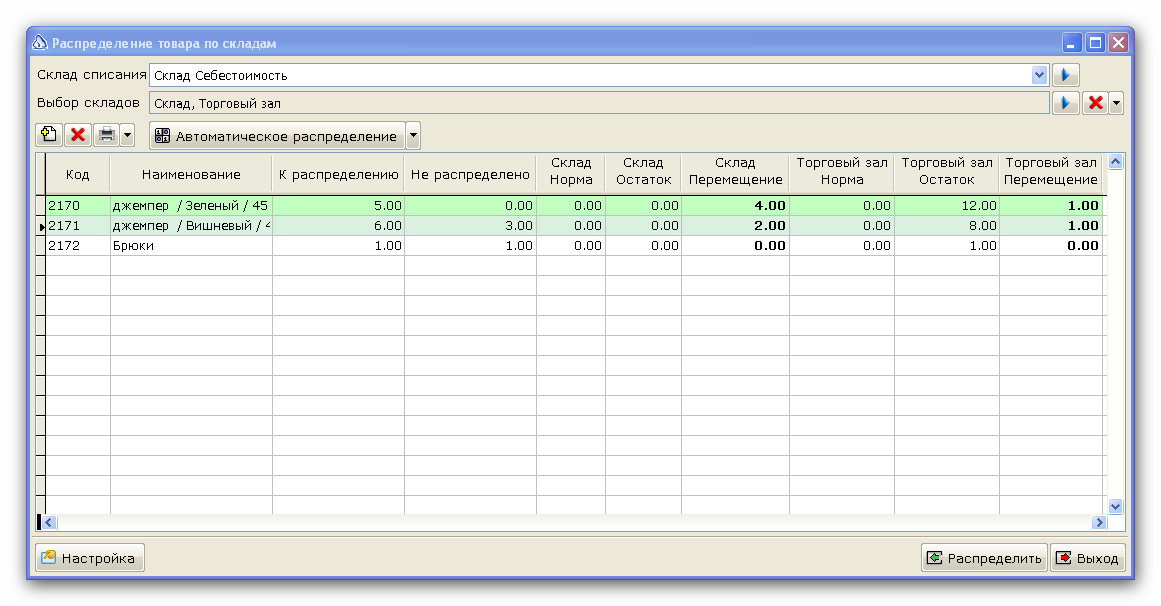Click the horizontal scrollbar right arrow

(x=1099, y=522)
